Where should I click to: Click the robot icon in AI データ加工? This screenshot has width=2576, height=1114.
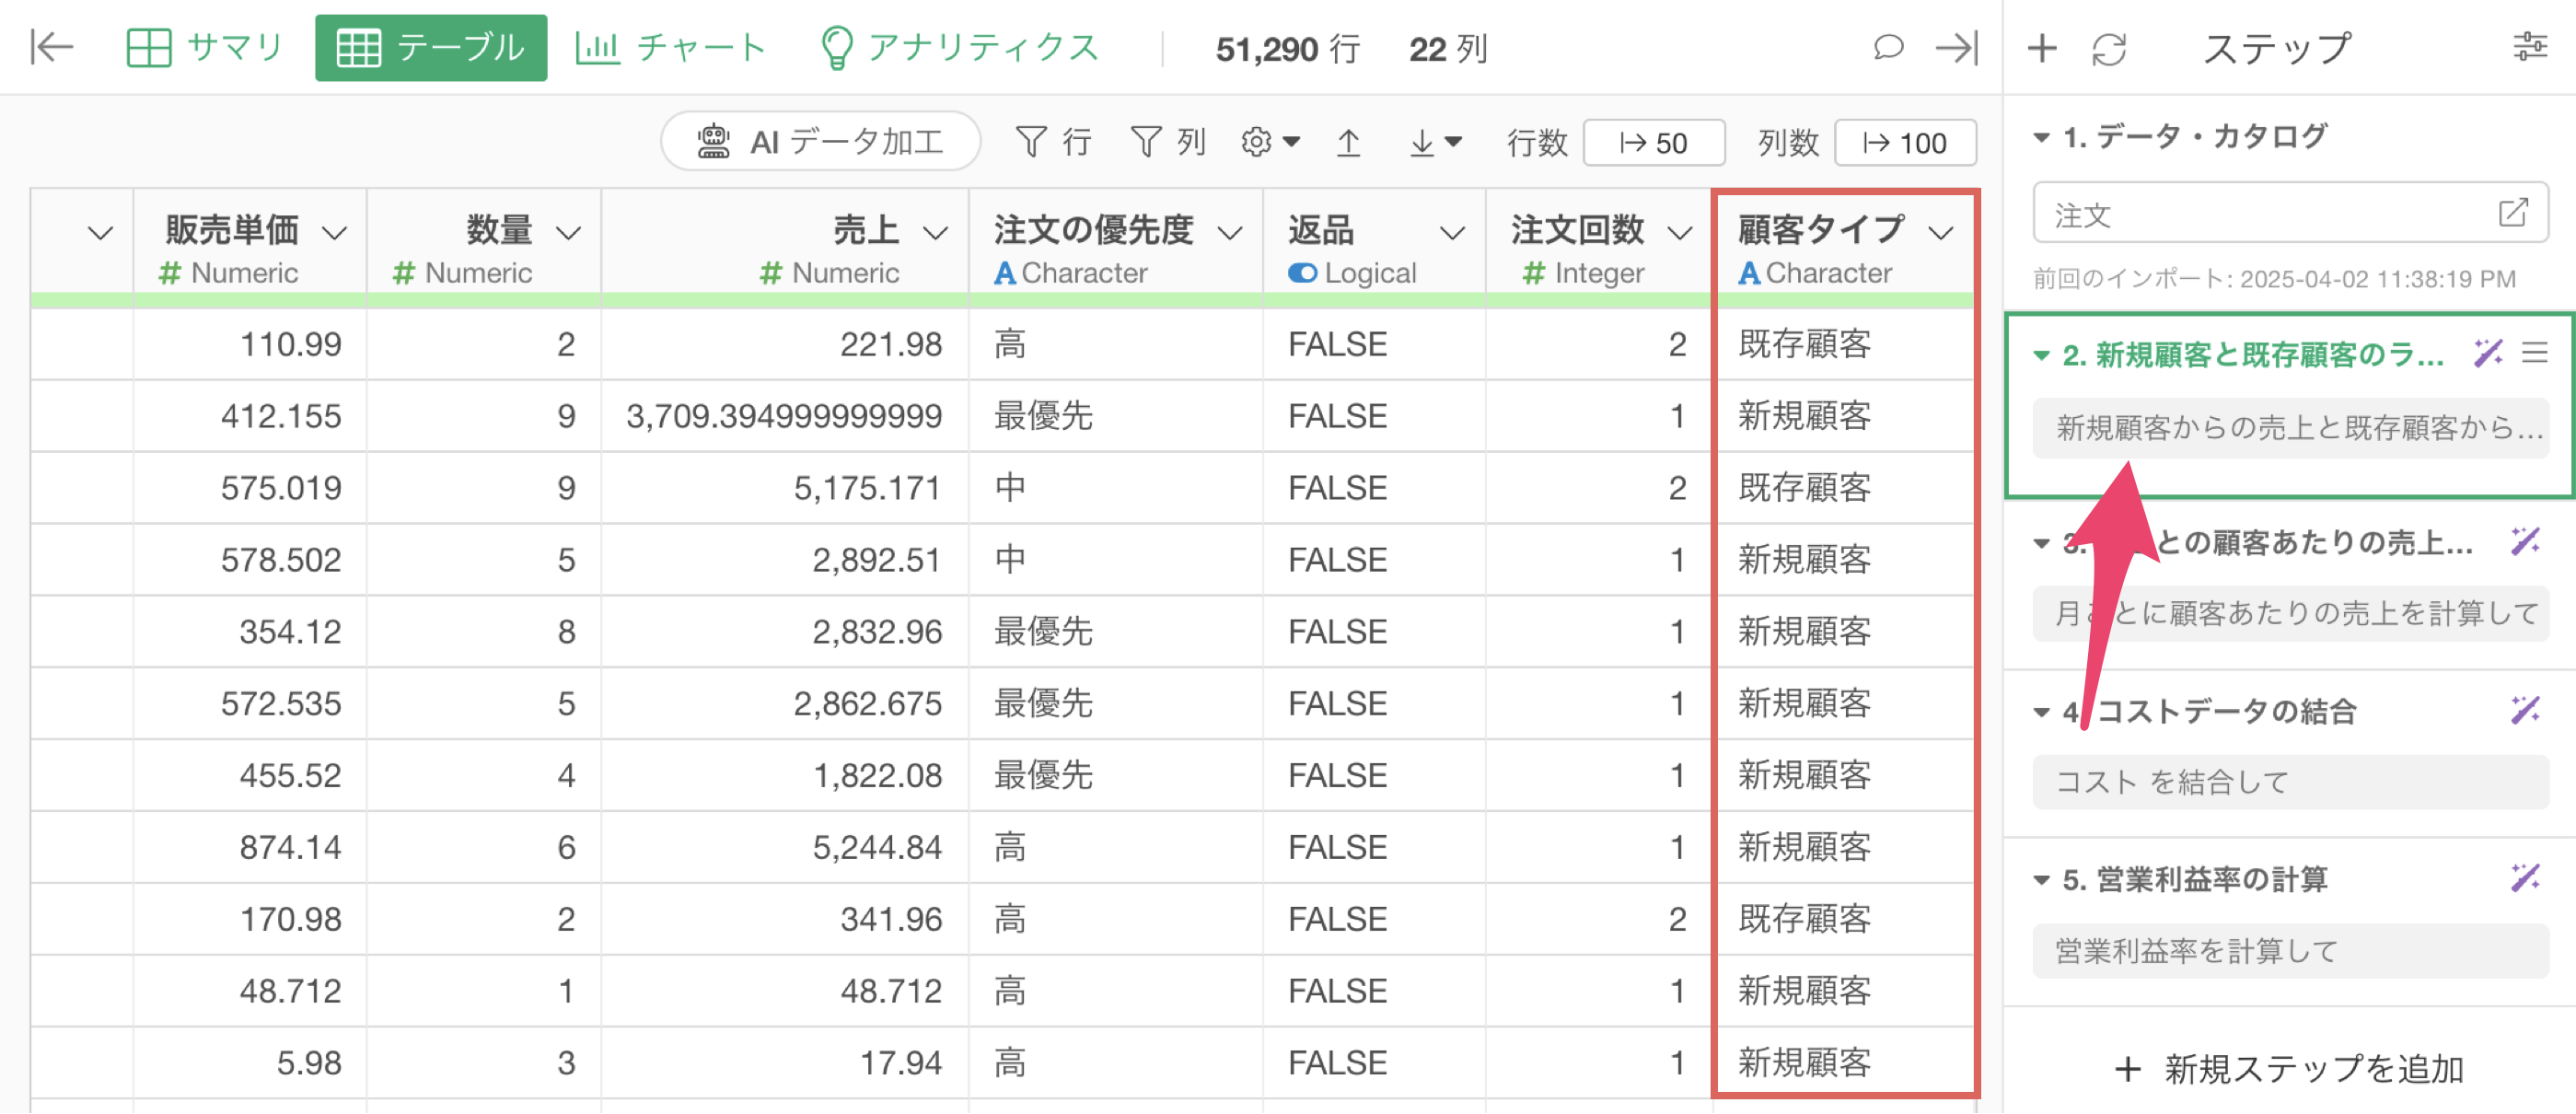click(713, 141)
